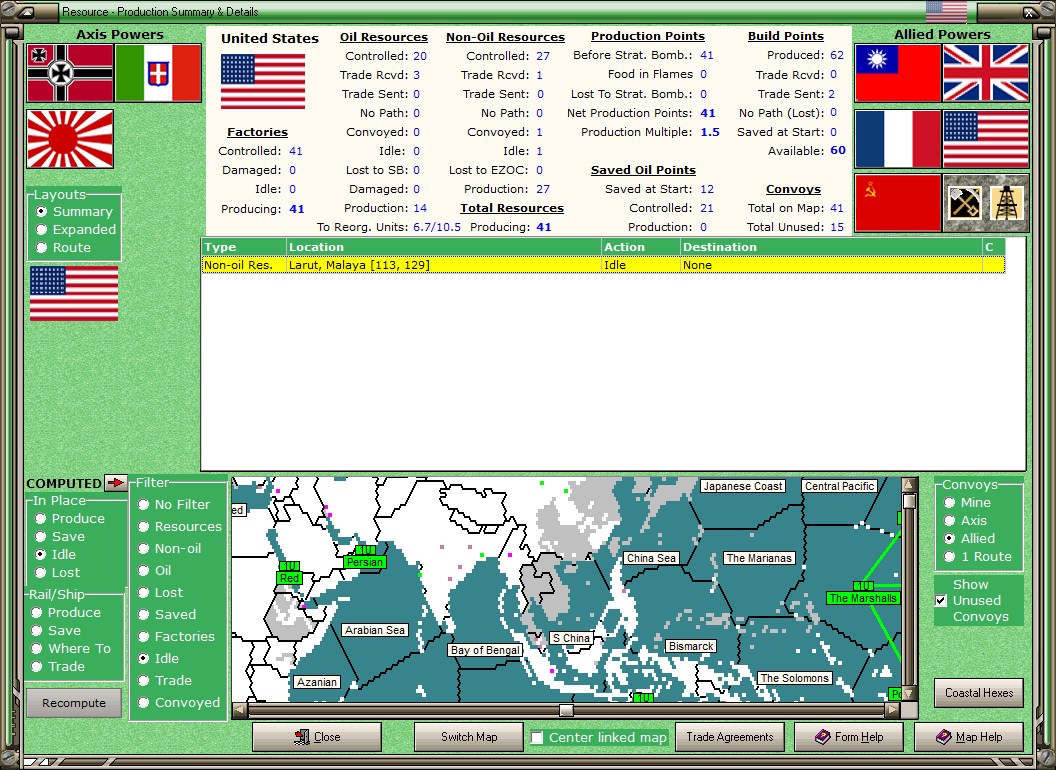Click map scroll up arrow
Screen dimensions: 1056x770
coord(909,484)
